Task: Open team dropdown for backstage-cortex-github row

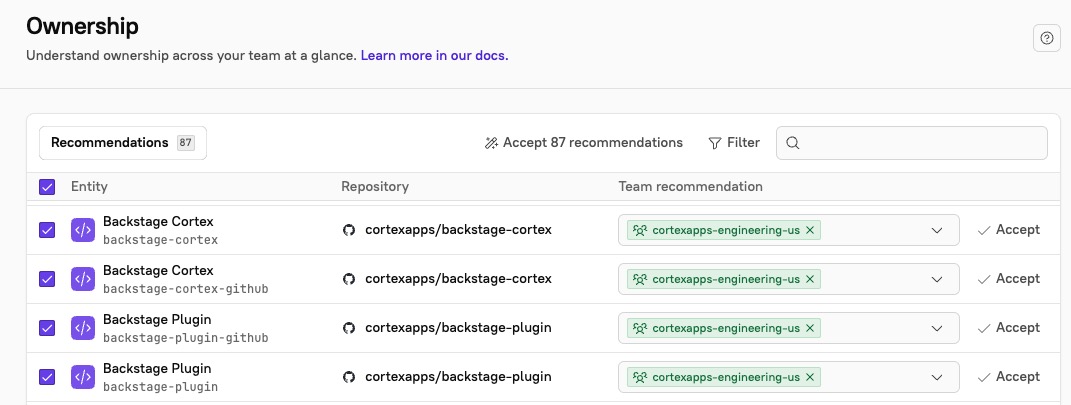Action: tap(937, 279)
